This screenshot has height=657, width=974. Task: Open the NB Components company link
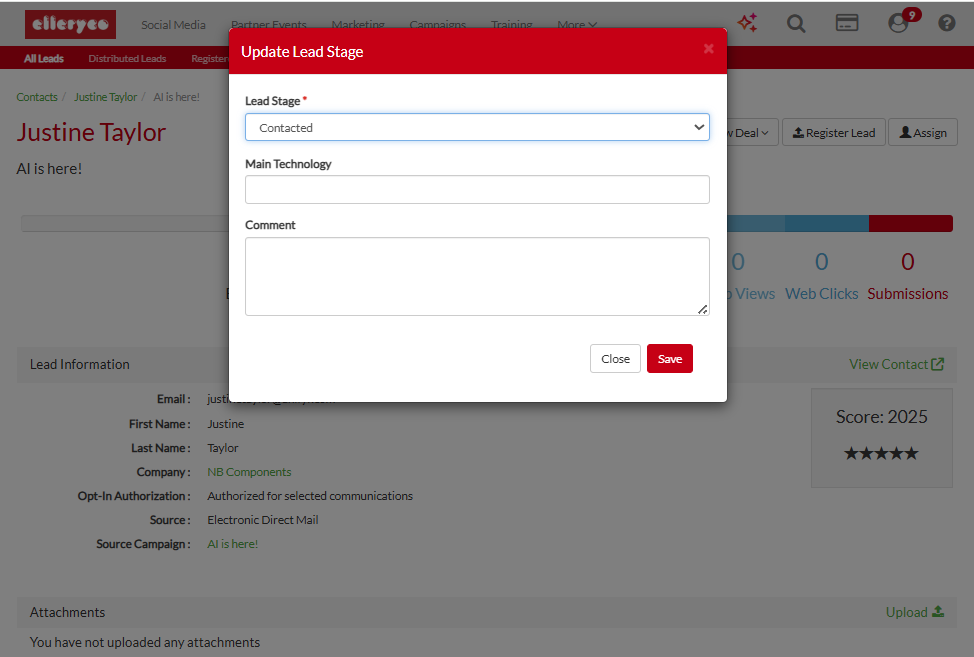249,472
